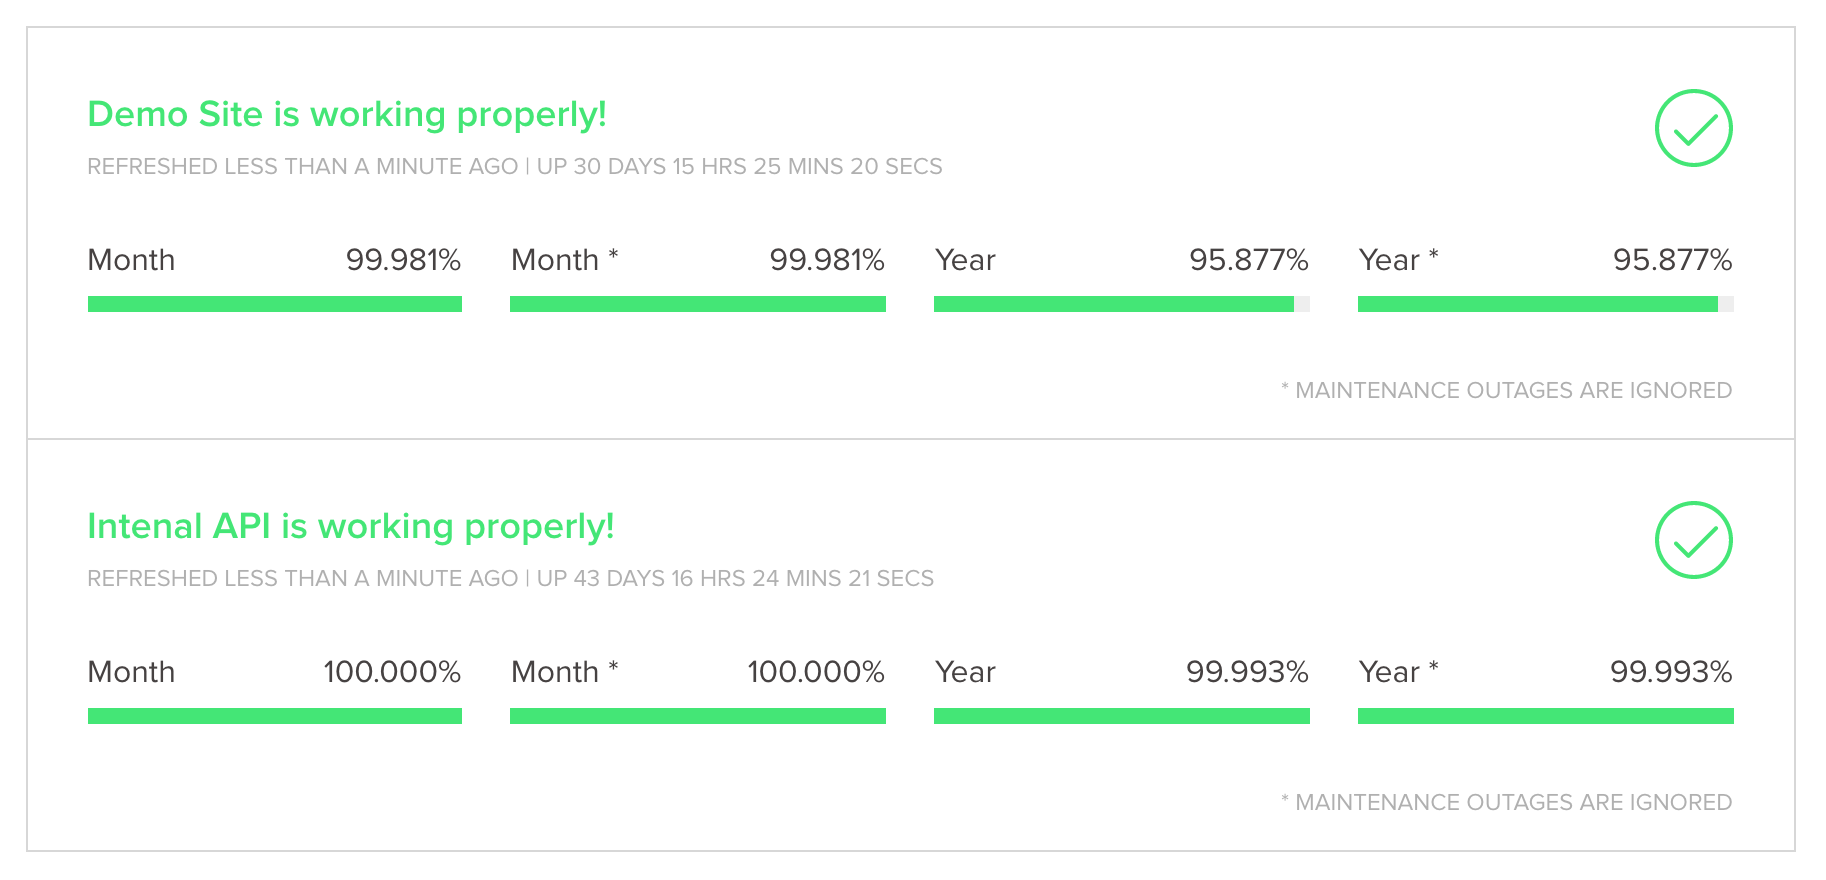This screenshot has width=1826, height=880.
Task: Click the 99.993% Year * value
Action: pyautogui.click(x=1671, y=672)
